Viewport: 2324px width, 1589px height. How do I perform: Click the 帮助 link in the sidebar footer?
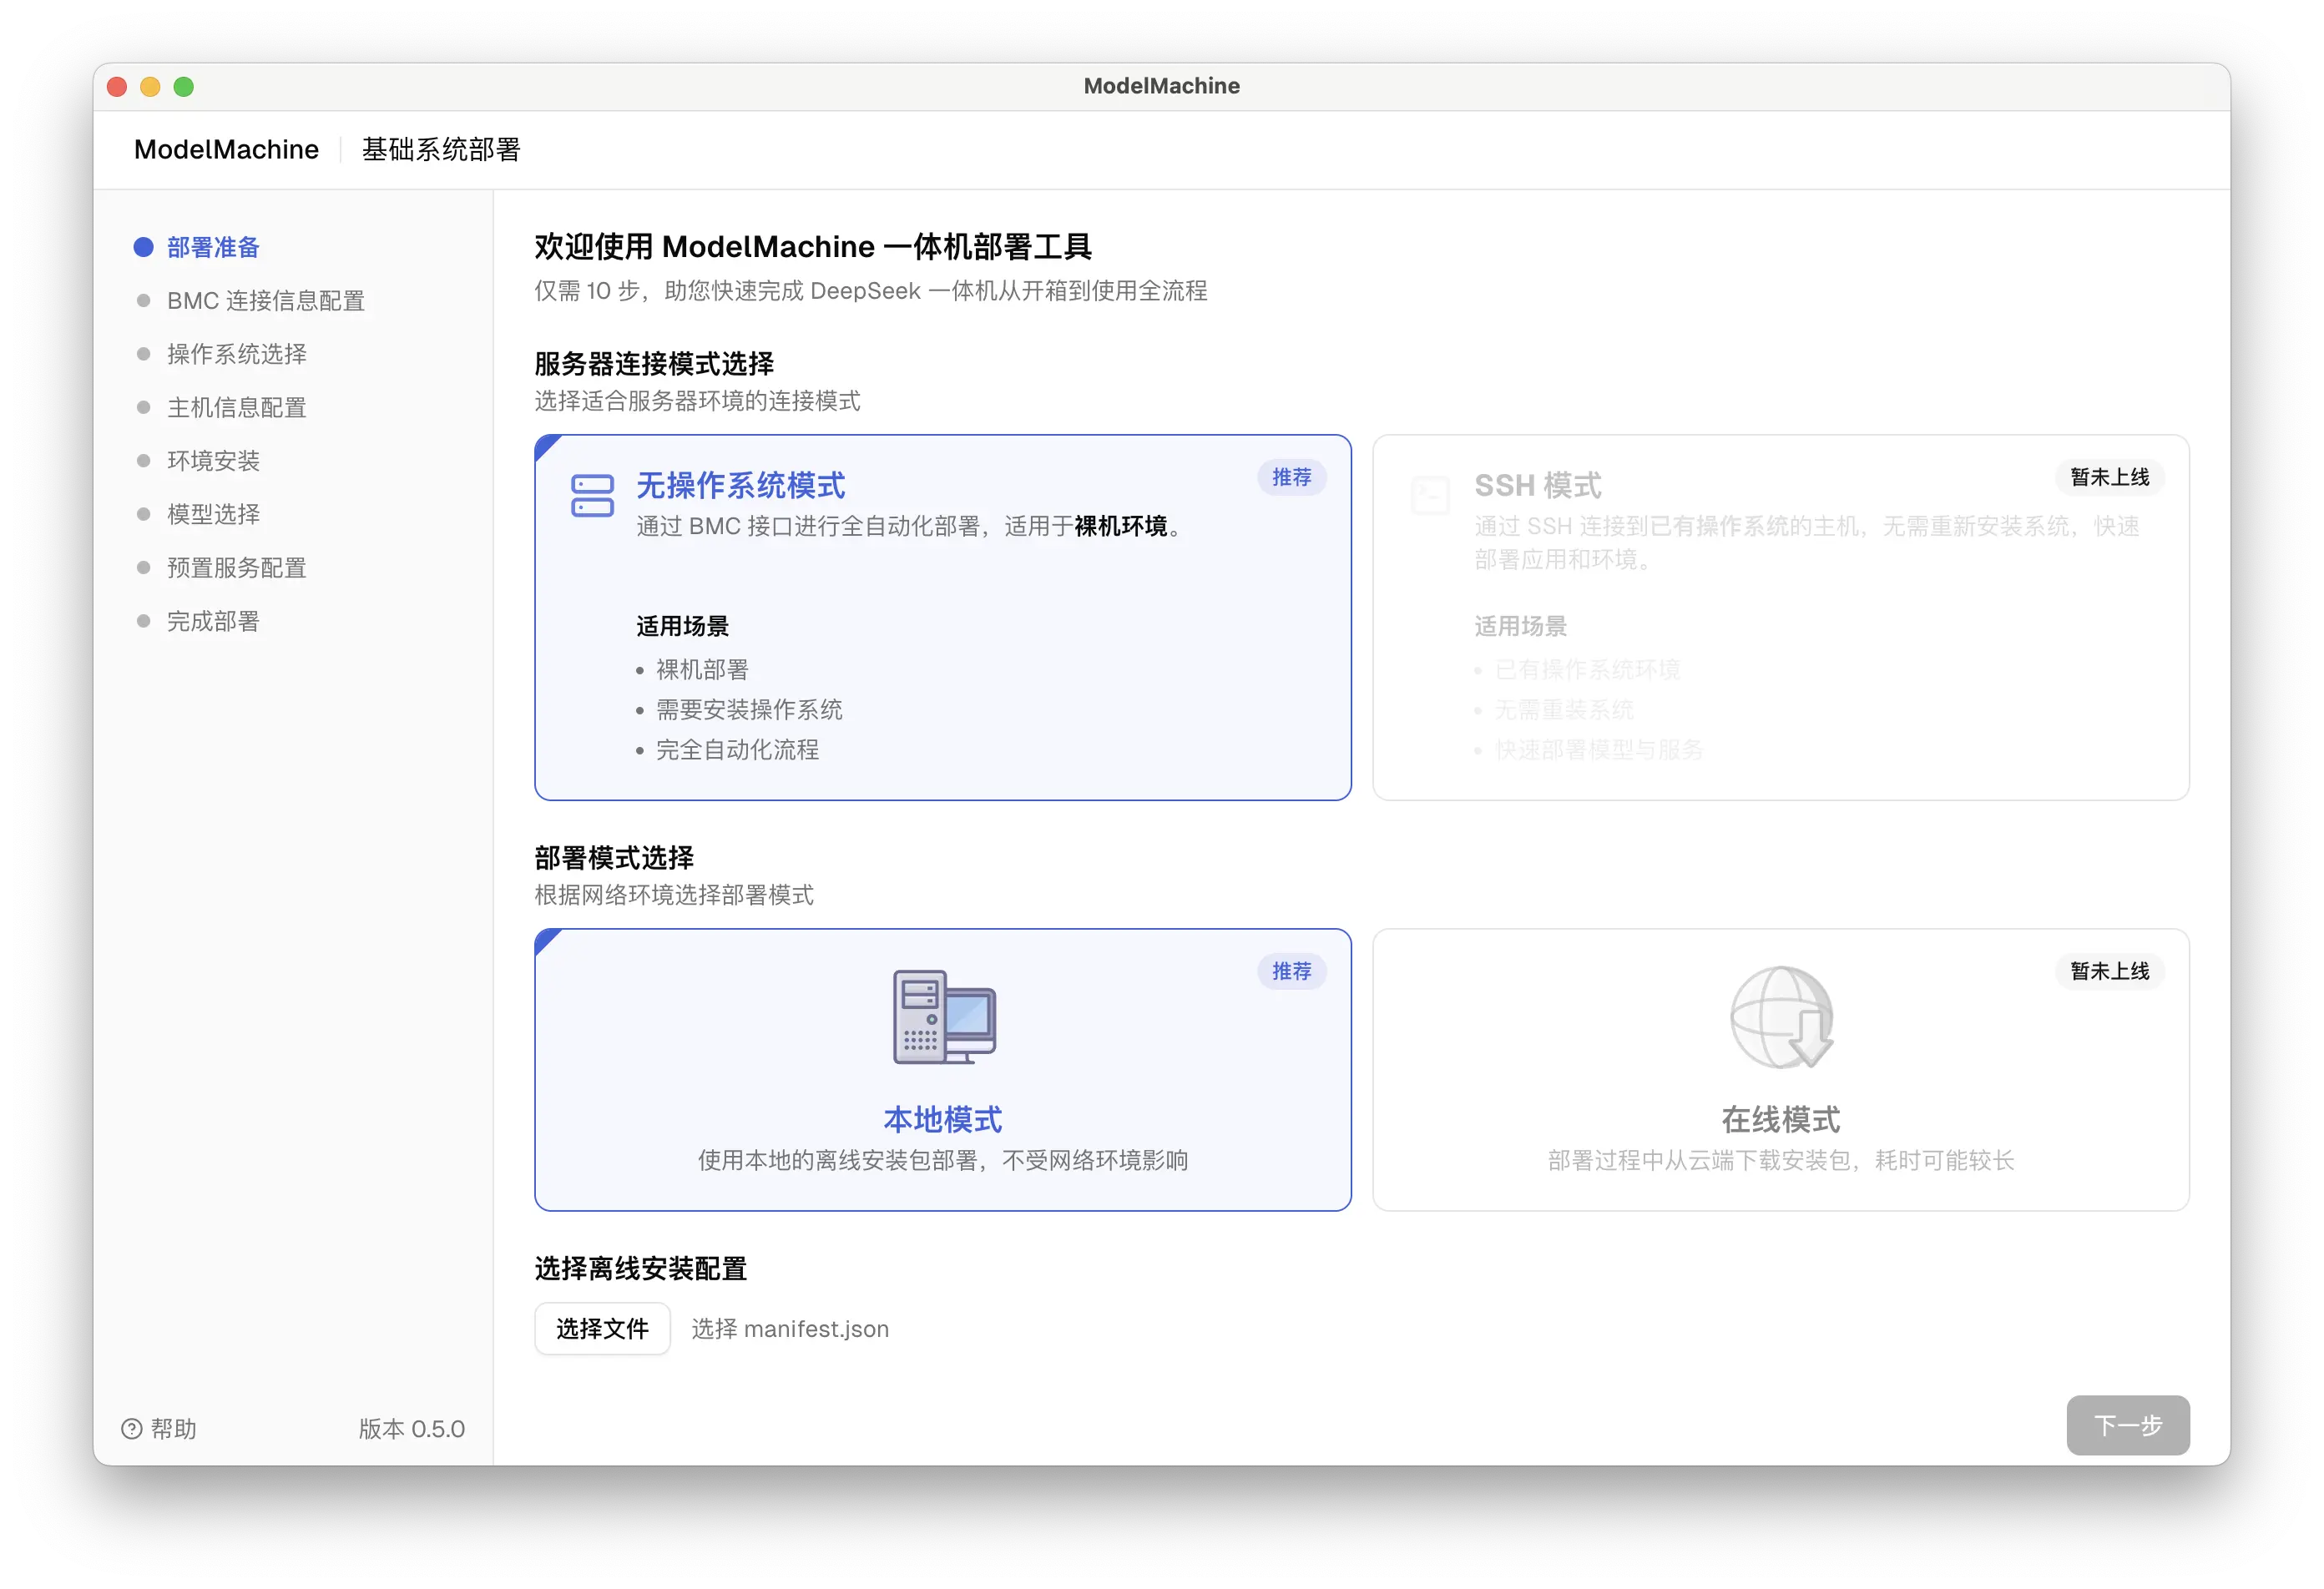172,1429
